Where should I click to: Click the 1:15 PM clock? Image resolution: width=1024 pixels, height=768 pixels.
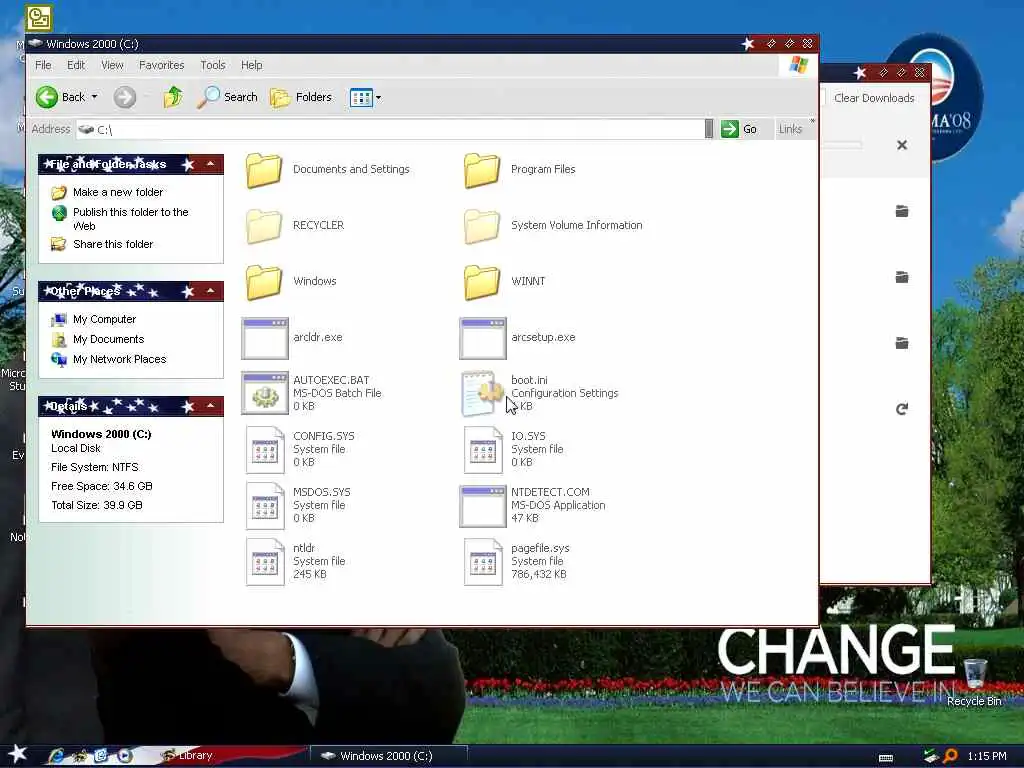[987, 756]
